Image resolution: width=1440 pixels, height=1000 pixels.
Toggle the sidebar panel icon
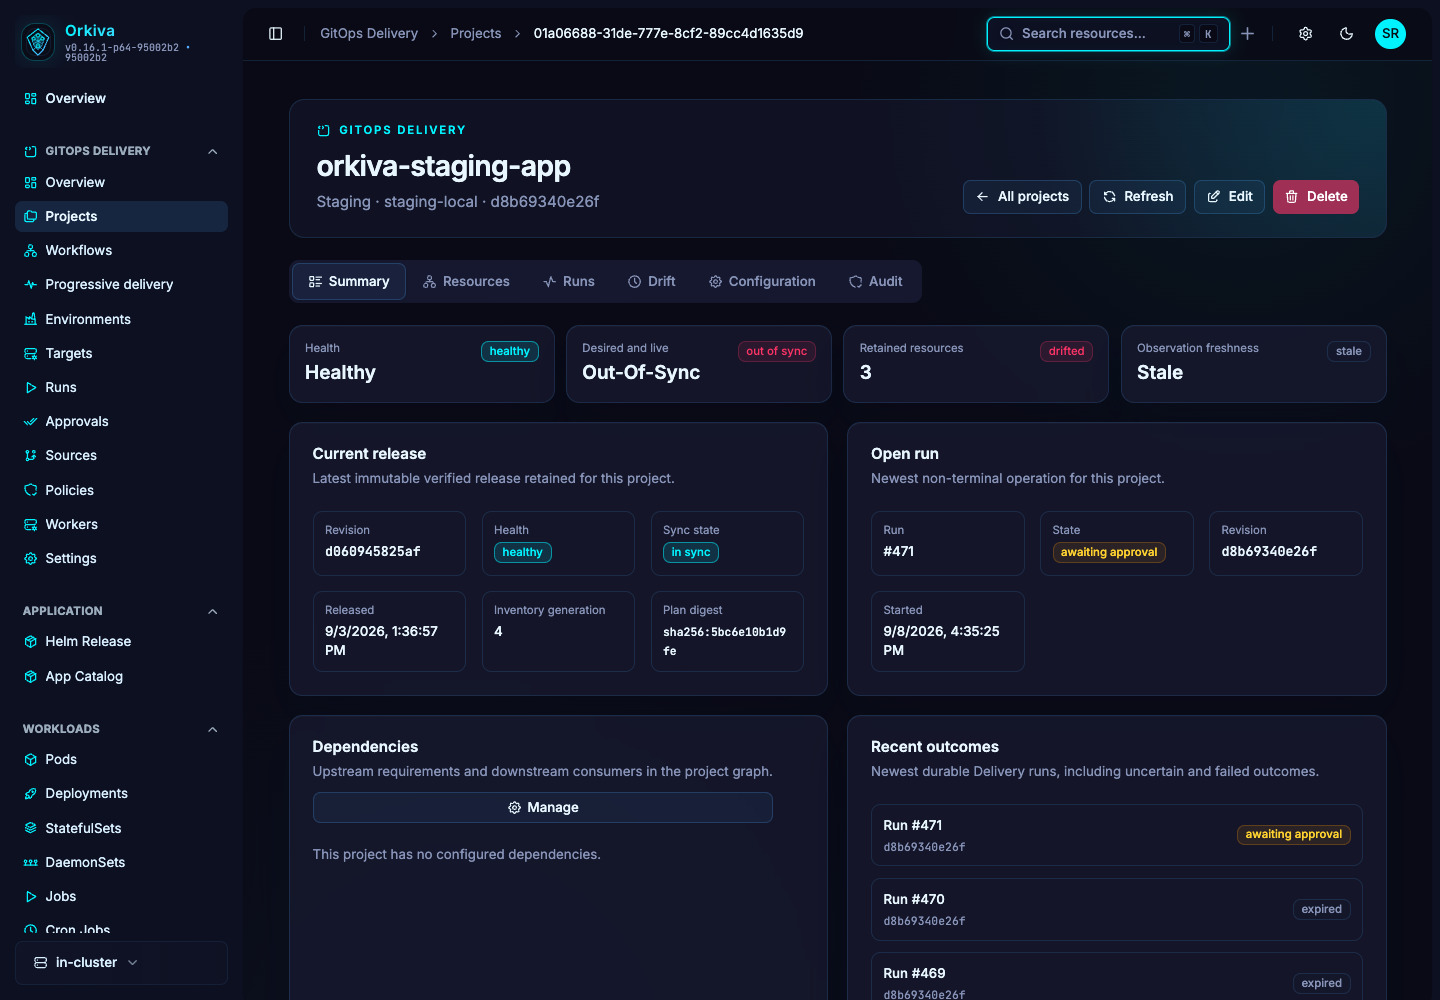tap(276, 34)
